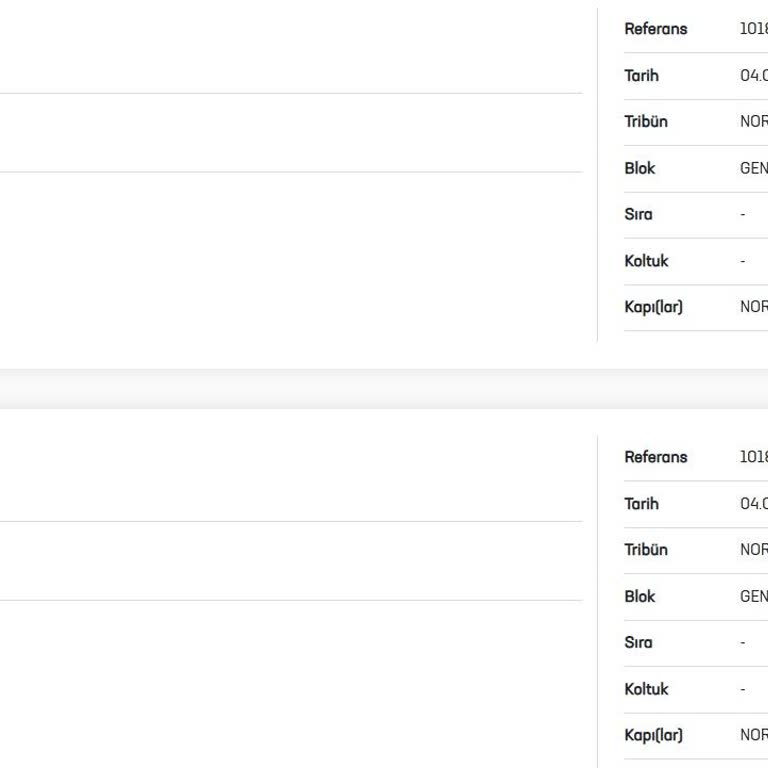Image resolution: width=768 pixels, height=768 pixels.
Task: Click the Tribün label in the first ticket
Action: click(645, 122)
